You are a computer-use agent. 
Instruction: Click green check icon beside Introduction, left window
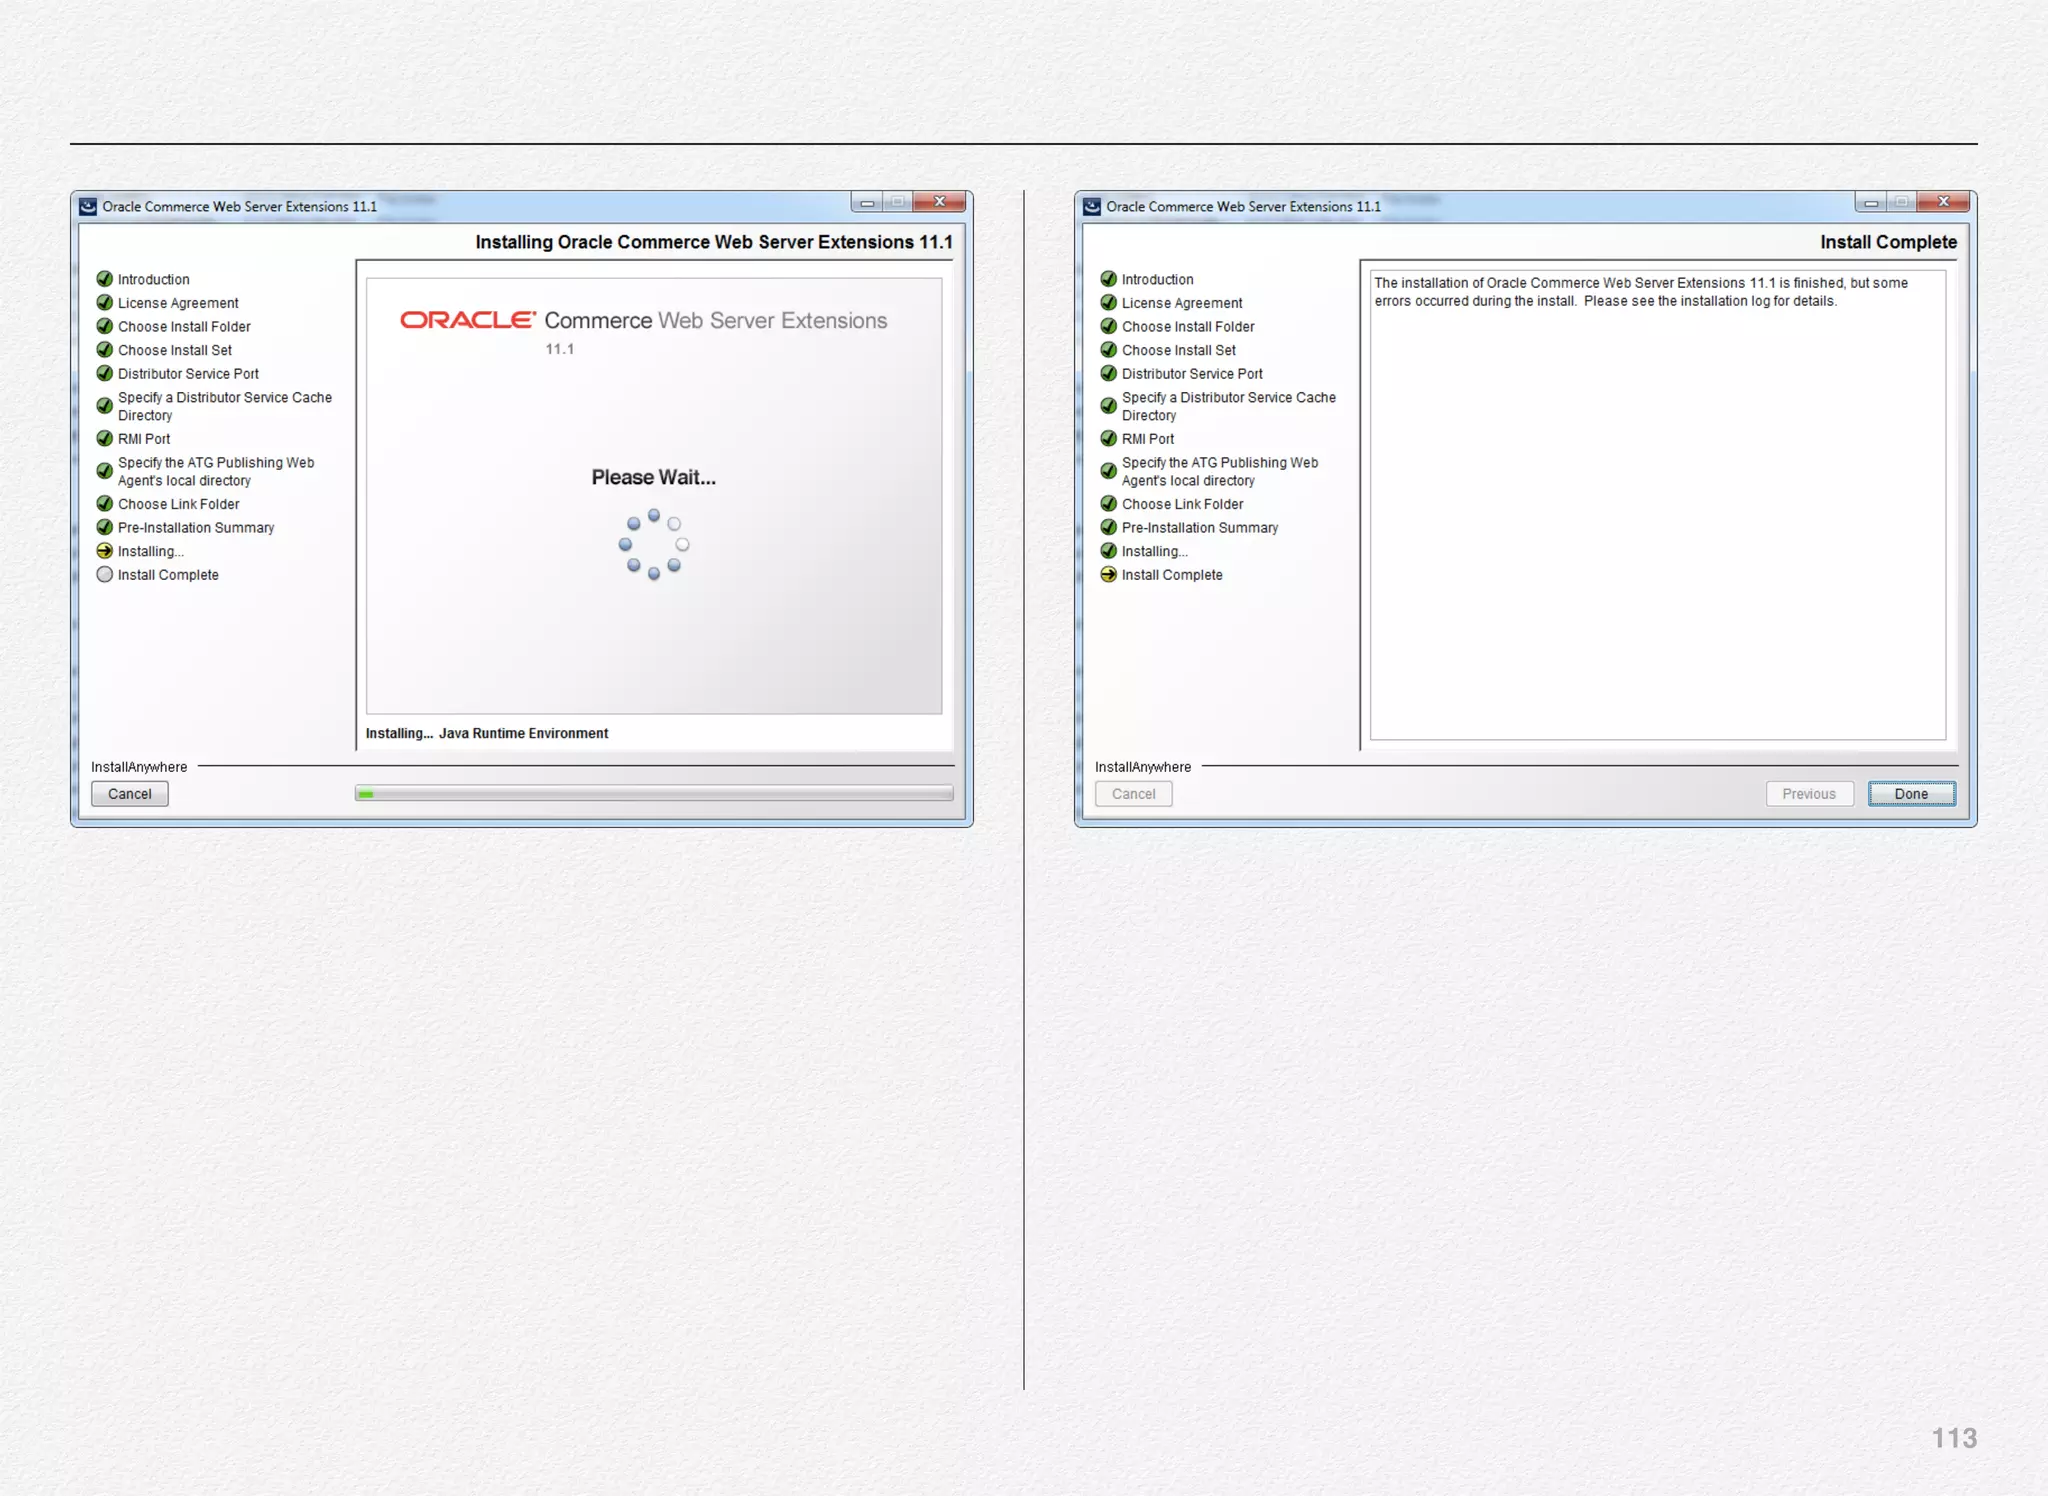(104, 279)
